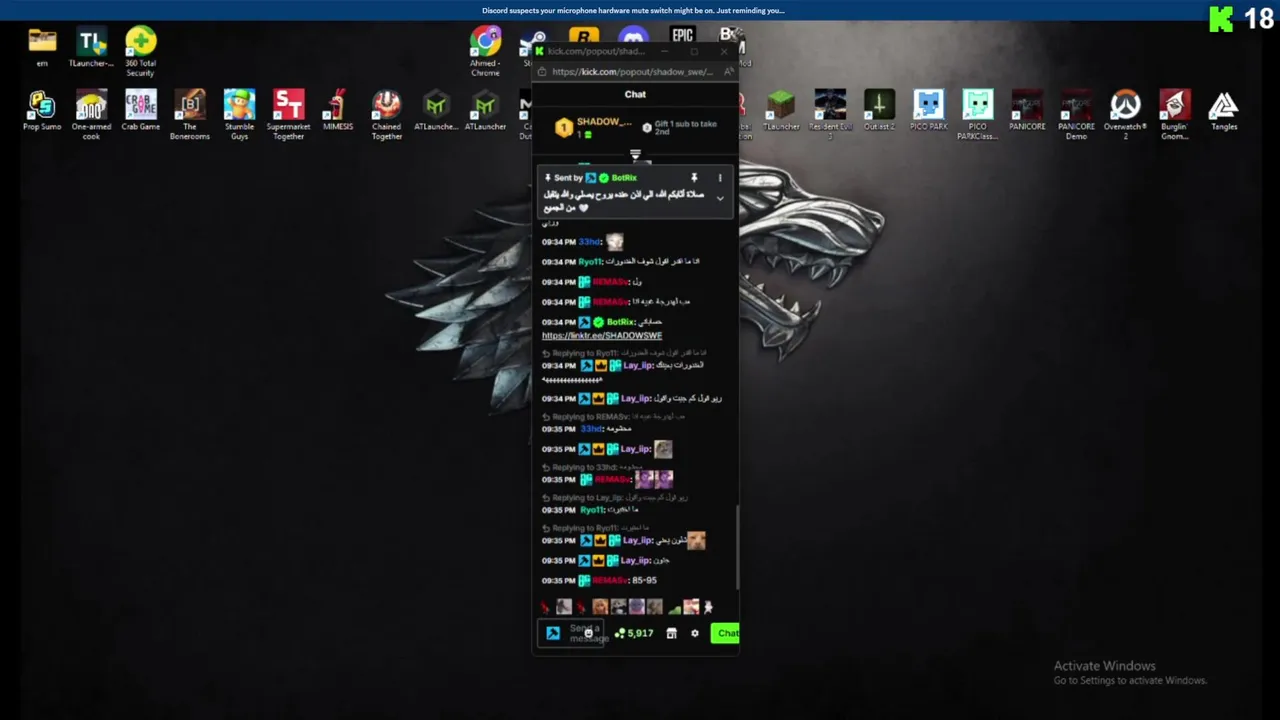Open chat settings gear icon
The image size is (1280, 720).
(x=695, y=633)
